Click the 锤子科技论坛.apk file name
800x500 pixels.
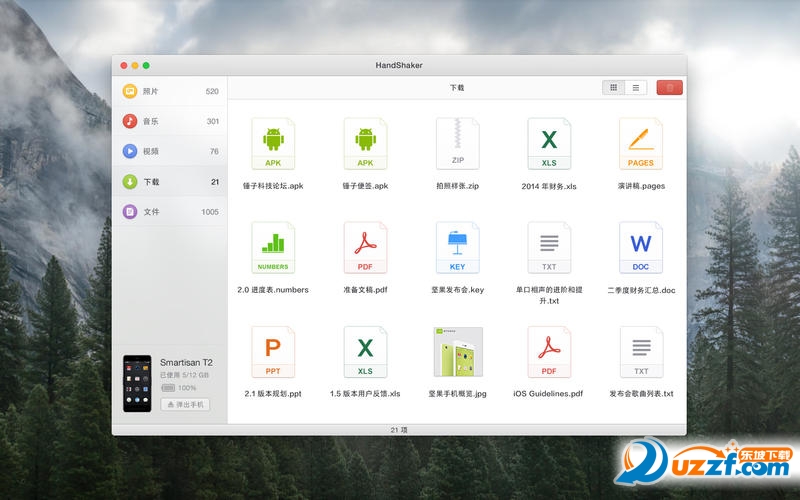273,186
